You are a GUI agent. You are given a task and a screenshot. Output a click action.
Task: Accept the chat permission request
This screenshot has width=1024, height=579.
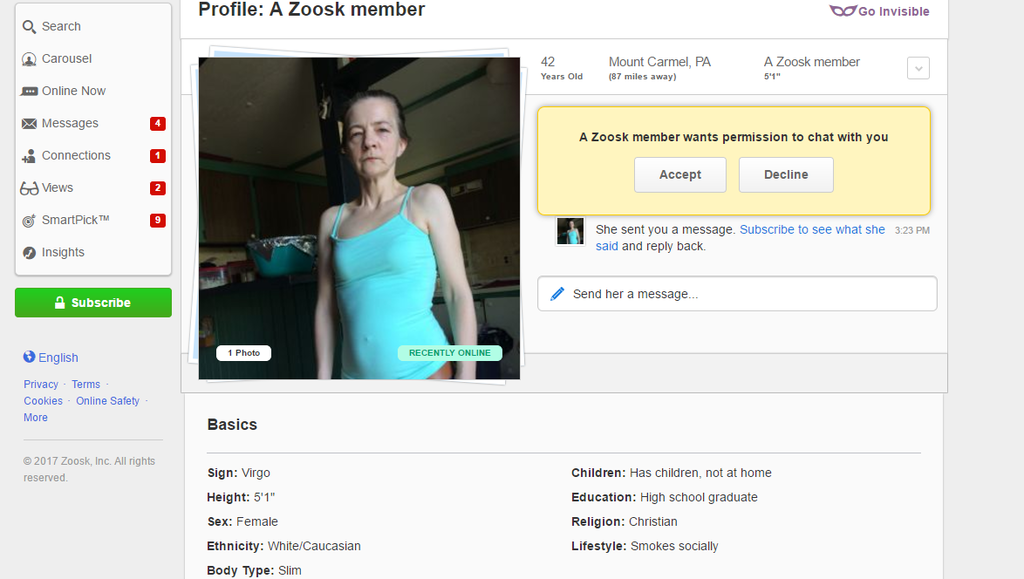680,175
